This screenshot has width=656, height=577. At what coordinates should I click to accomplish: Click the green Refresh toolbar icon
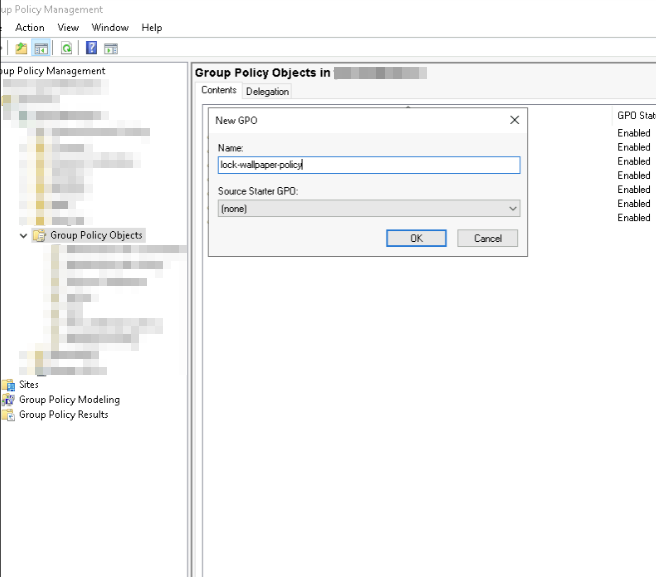pos(66,48)
